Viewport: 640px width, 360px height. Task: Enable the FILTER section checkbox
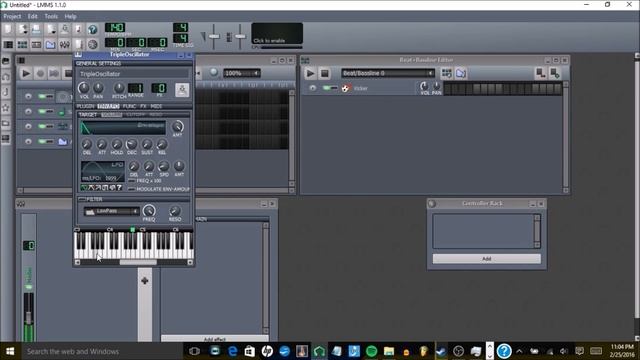coord(82,199)
